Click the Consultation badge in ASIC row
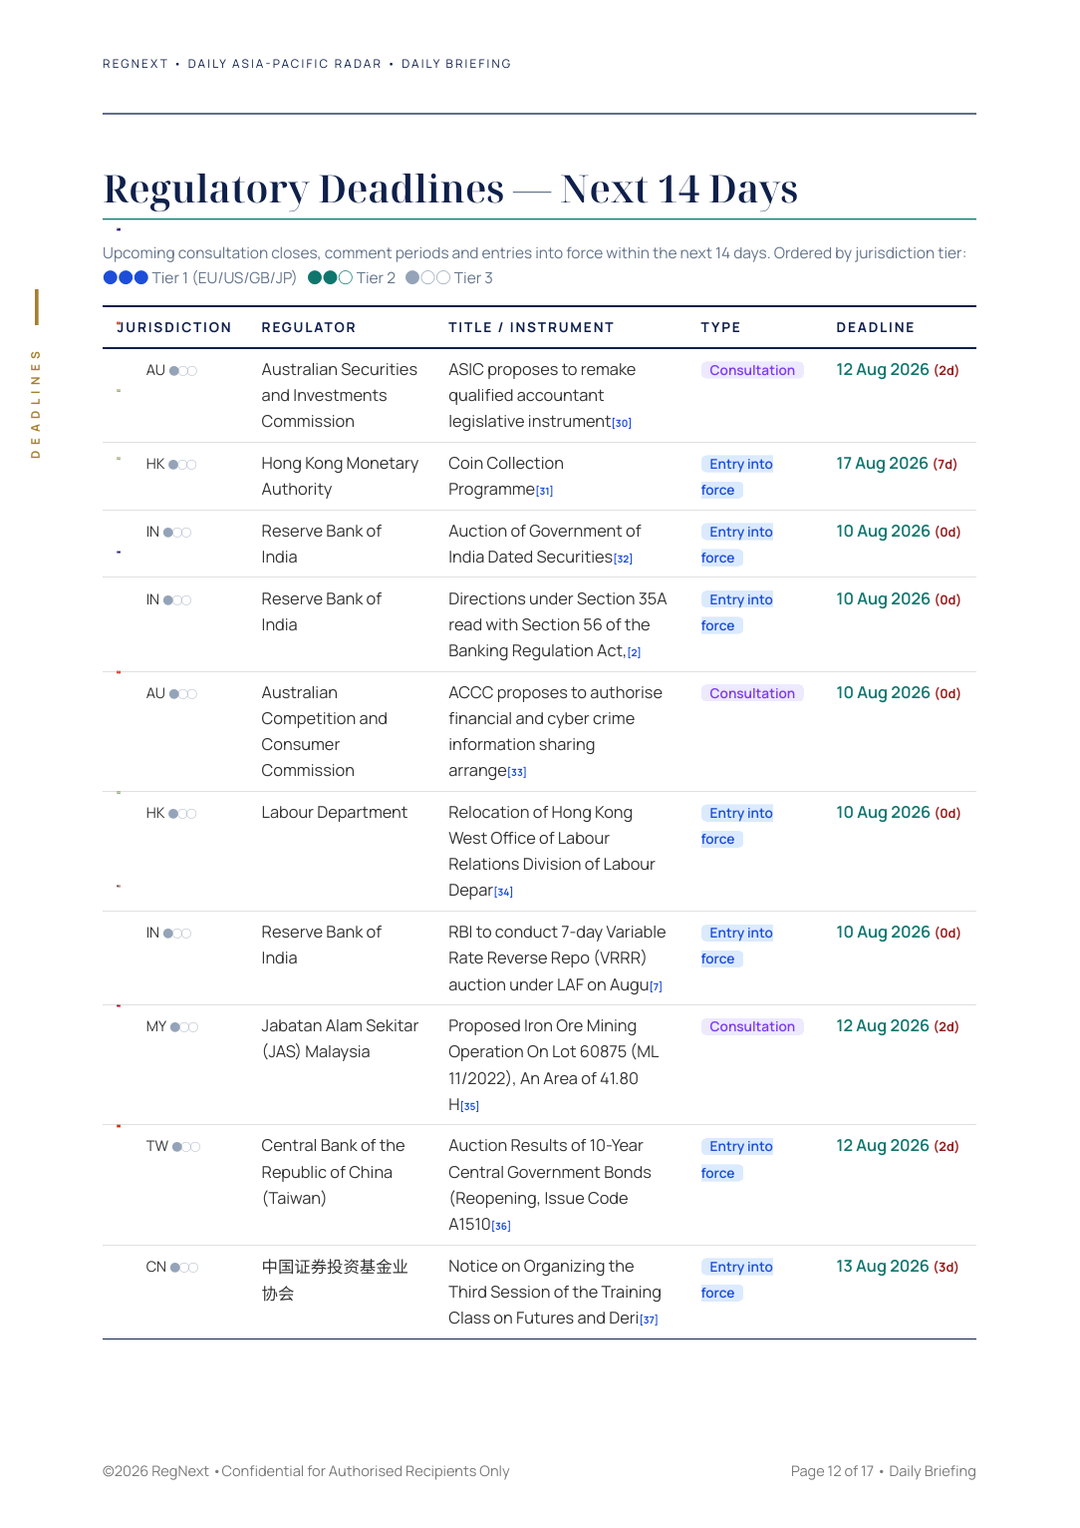This screenshot has width=1080, height=1528. coord(752,370)
